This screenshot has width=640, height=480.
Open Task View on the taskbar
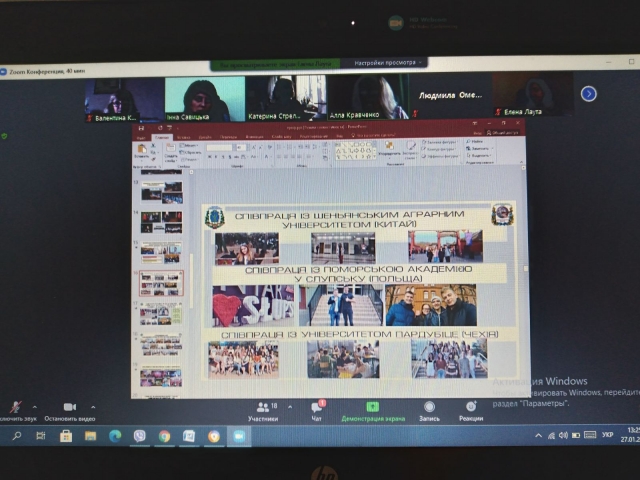(41, 436)
